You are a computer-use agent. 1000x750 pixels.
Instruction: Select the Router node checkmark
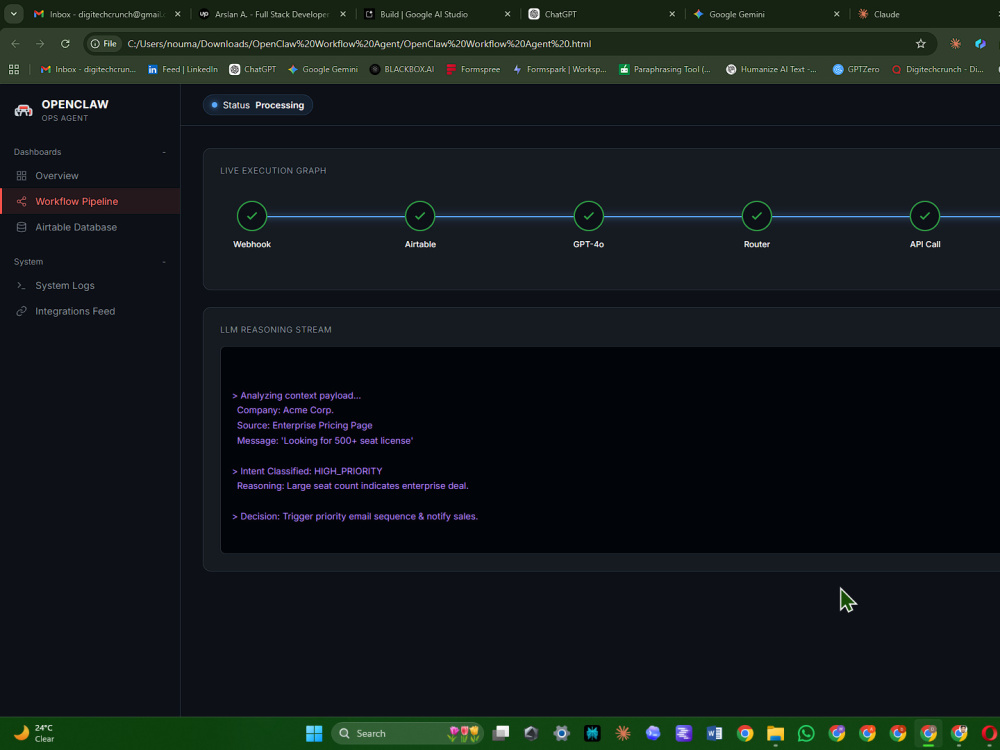(x=756, y=216)
